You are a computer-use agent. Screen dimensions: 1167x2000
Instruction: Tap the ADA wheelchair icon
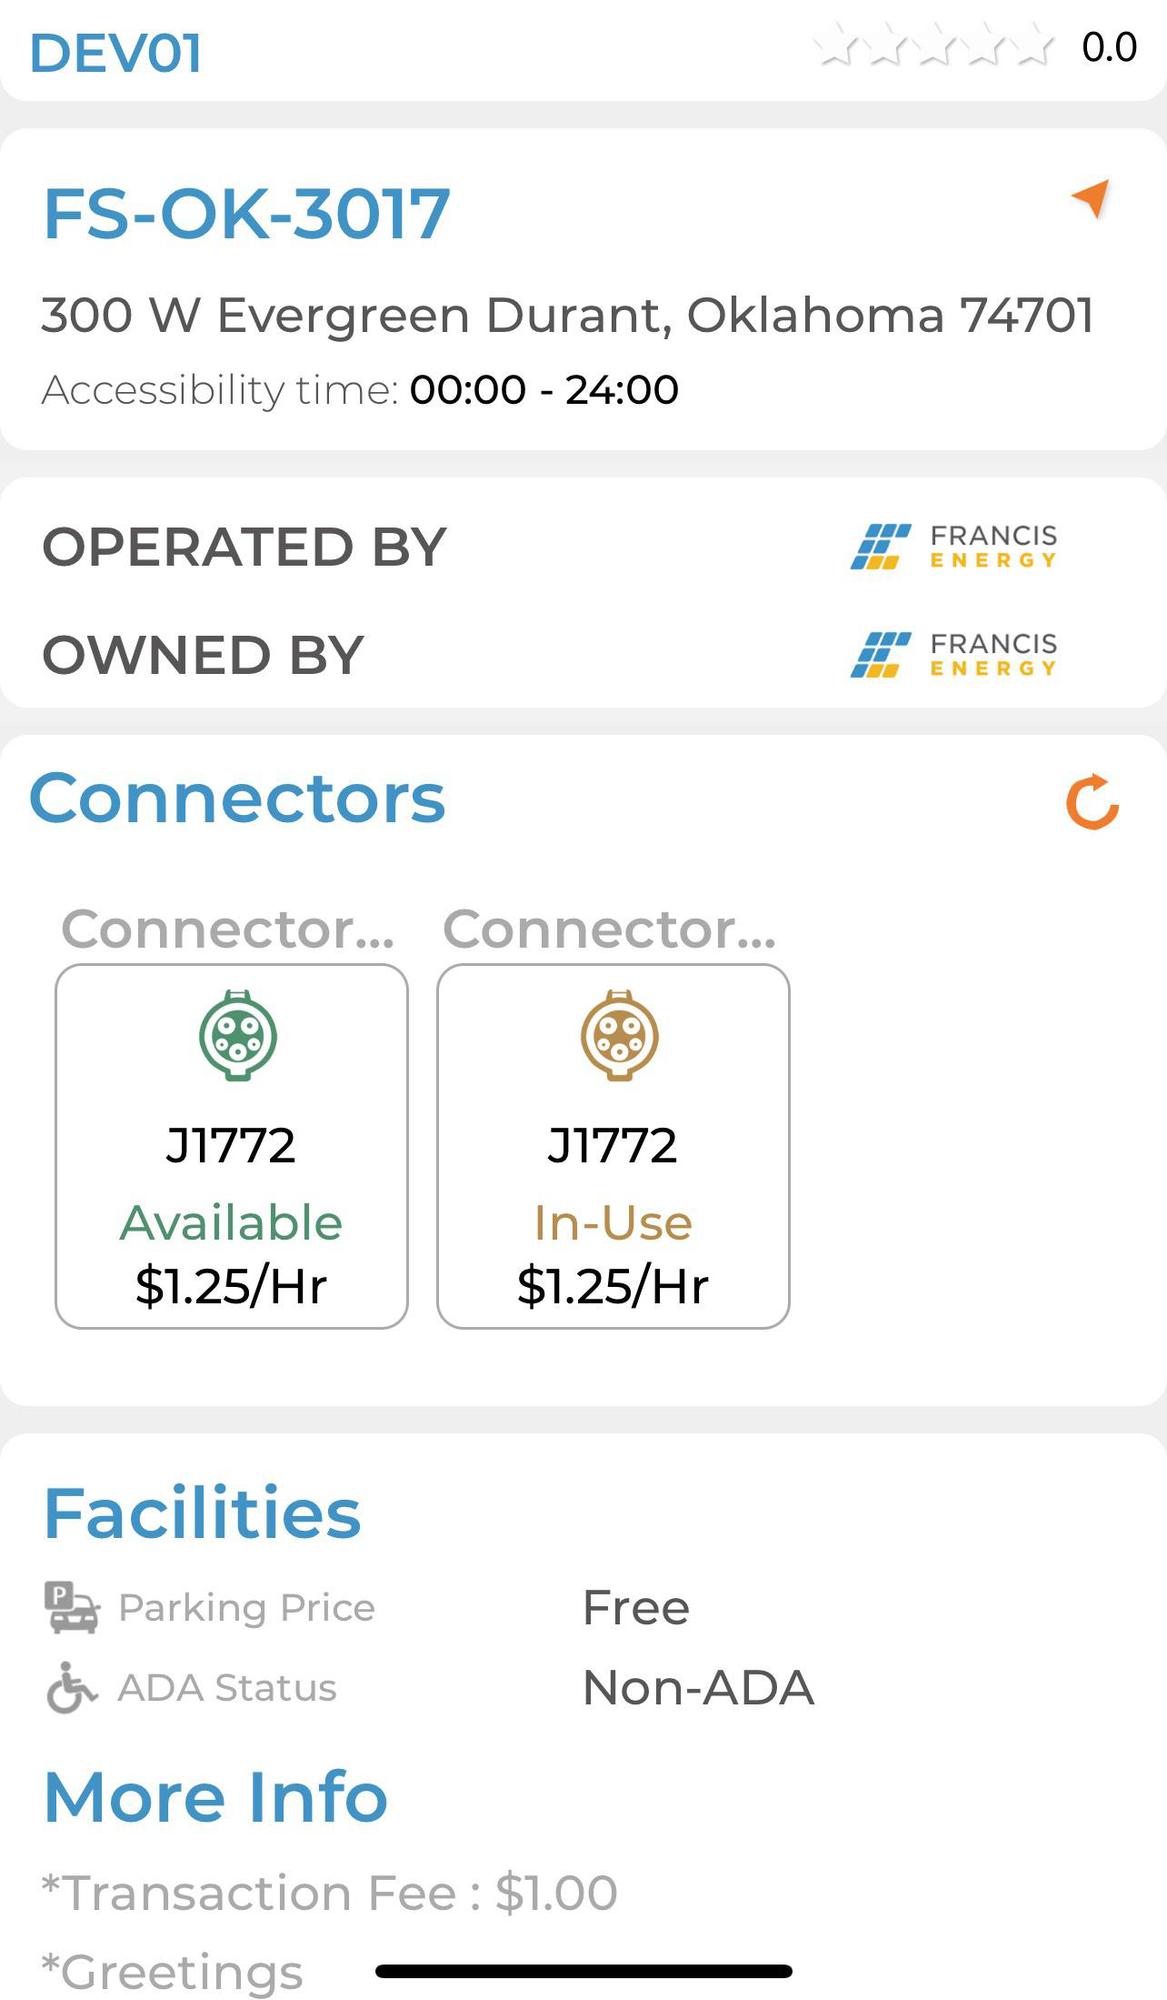point(72,1687)
